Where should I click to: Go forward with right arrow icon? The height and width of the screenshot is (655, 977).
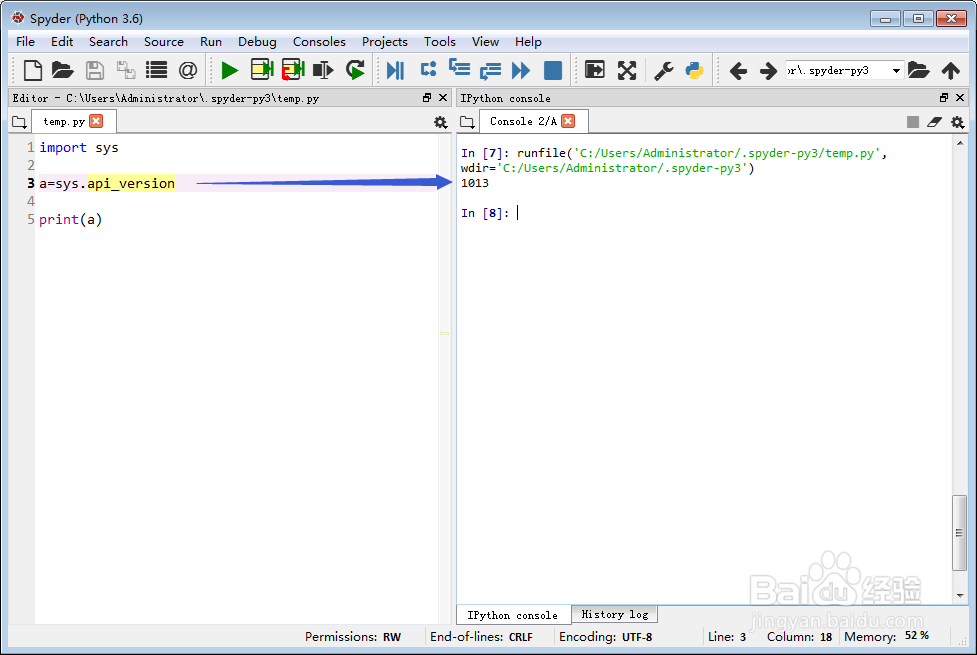(768, 70)
